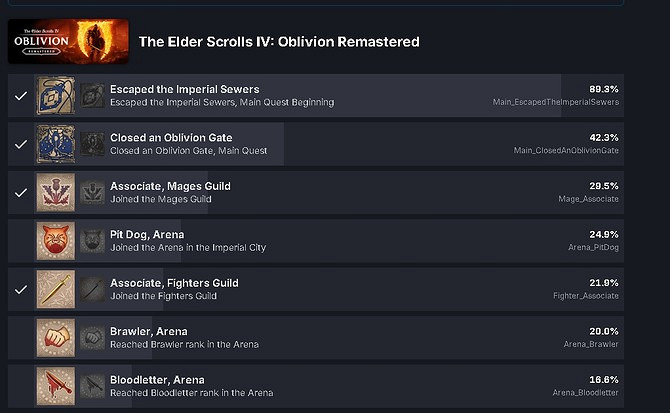Open the Oblivion Remastered game banner thumbnail
The width and height of the screenshot is (670, 413).
[x=68, y=41]
